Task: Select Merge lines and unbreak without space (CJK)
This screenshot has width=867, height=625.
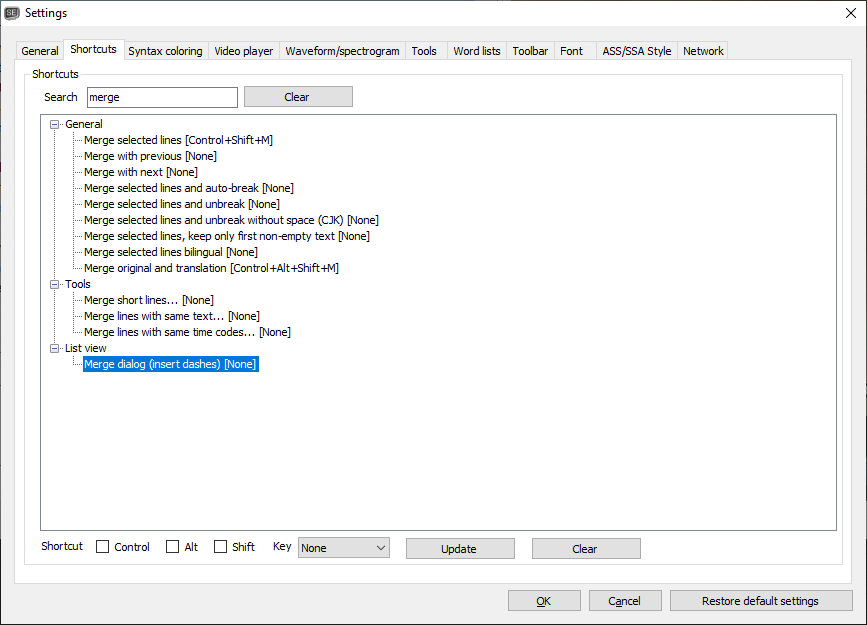Action: pyautogui.click(x=231, y=220)
